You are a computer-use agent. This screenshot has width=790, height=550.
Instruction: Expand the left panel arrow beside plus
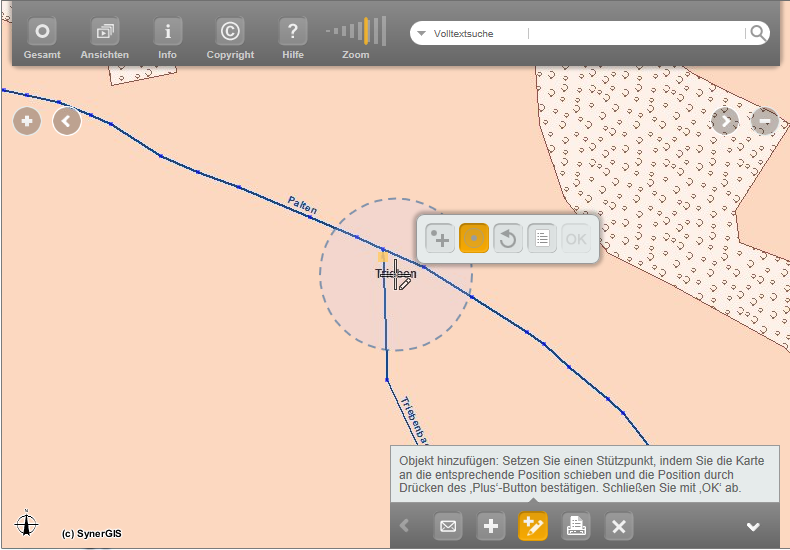point(67,122)
